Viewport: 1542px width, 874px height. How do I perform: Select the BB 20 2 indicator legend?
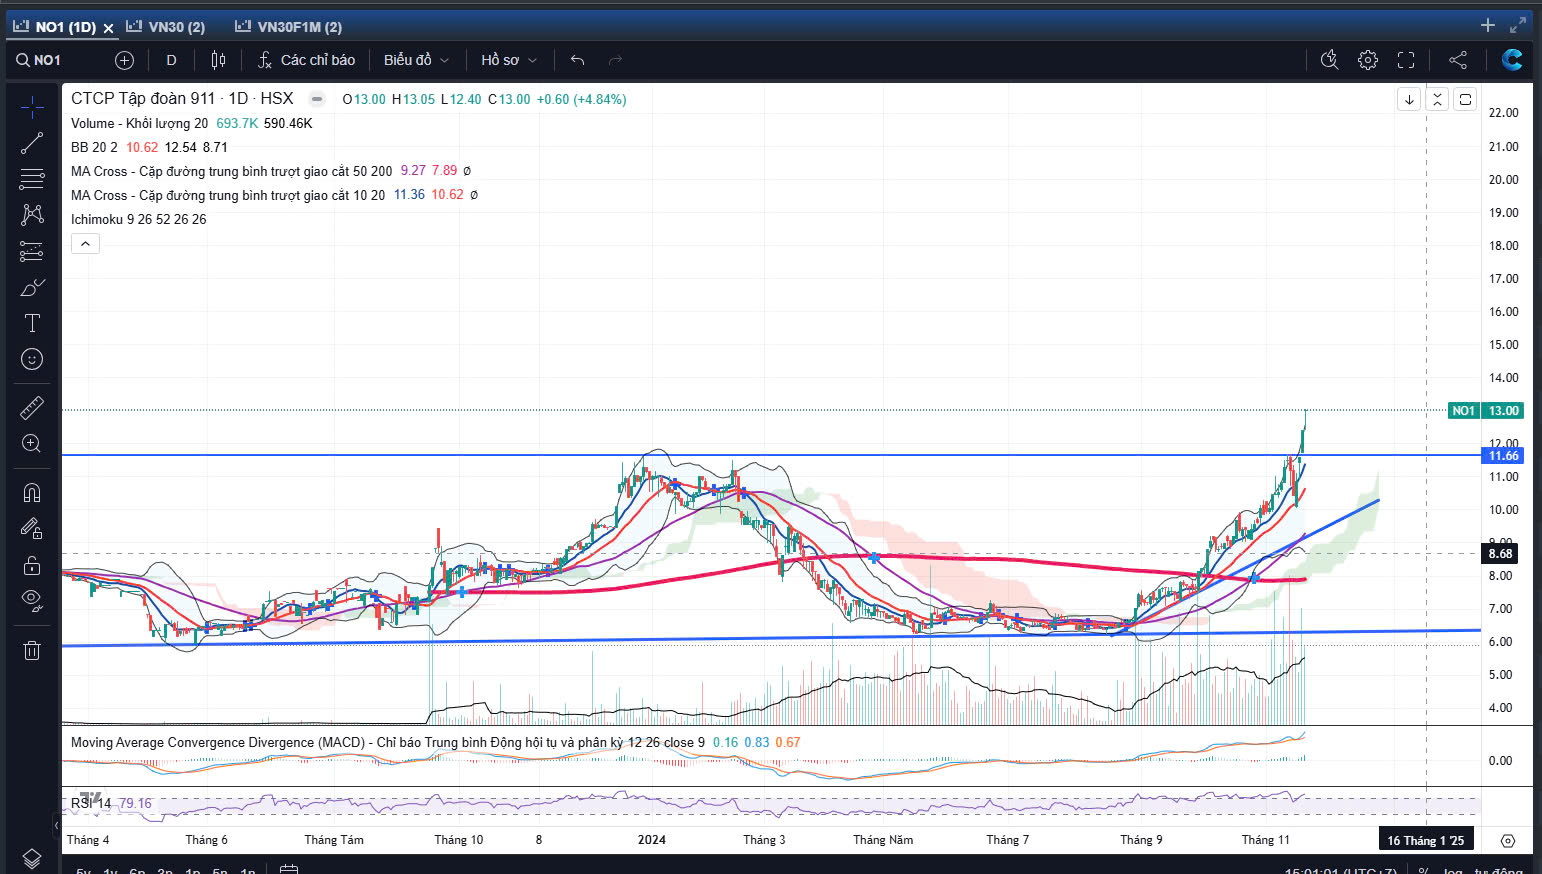(94, 147)
